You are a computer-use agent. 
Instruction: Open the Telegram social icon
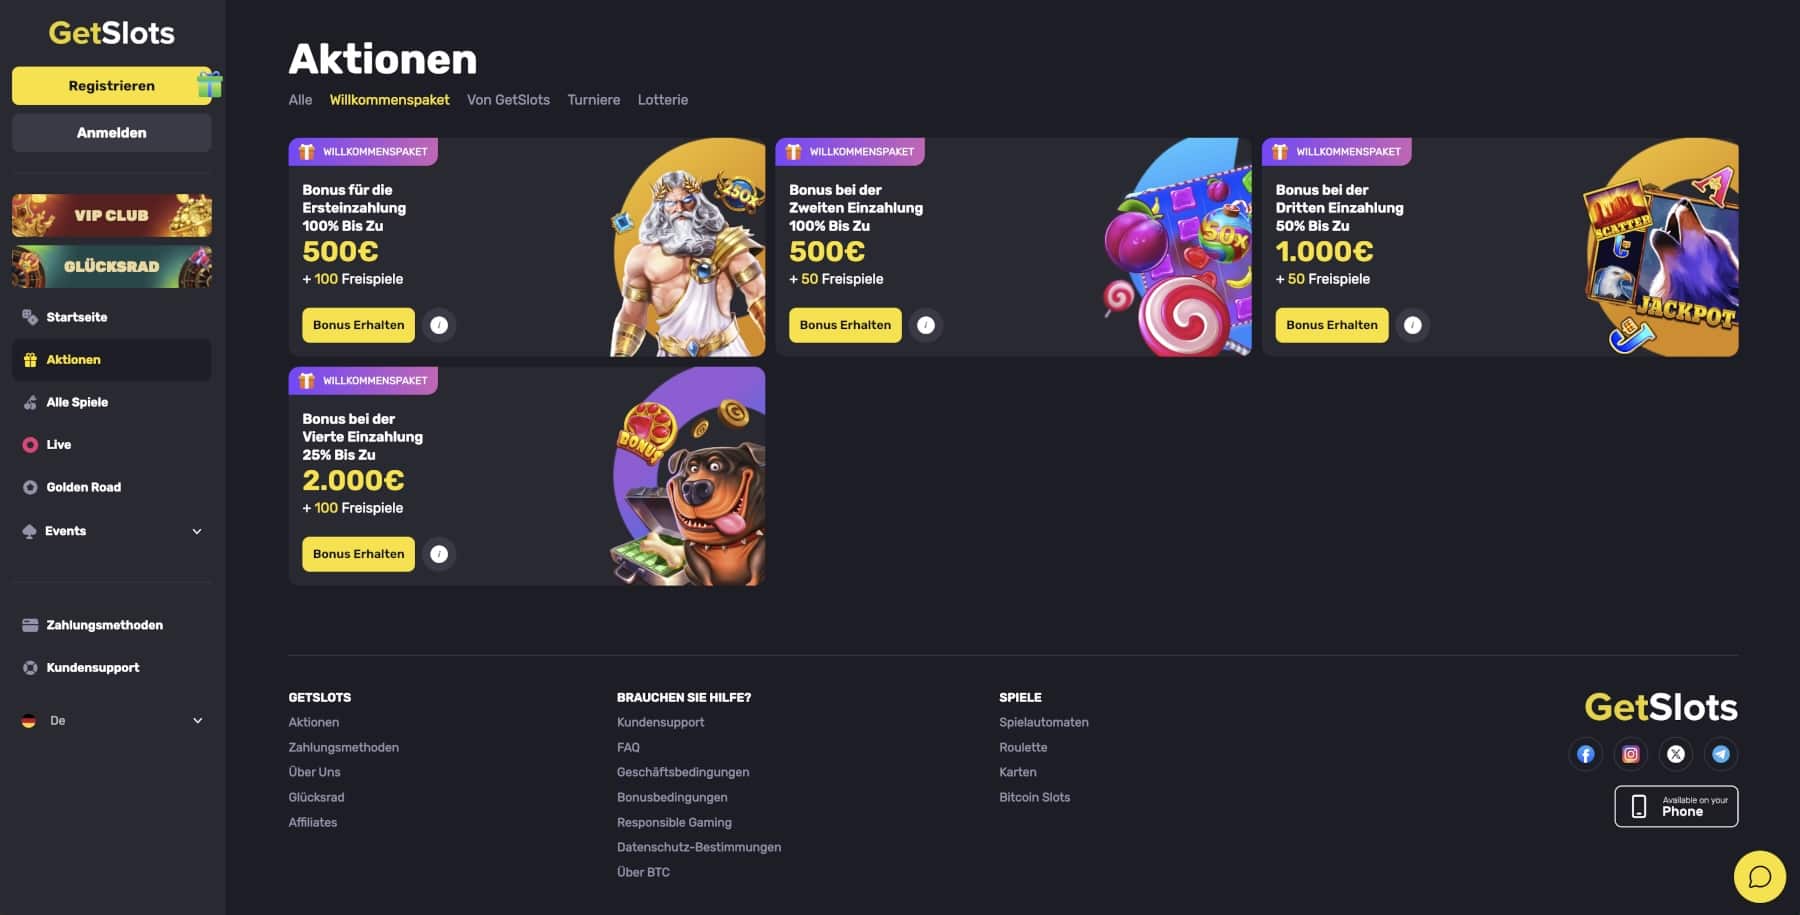coord(1721,754)
